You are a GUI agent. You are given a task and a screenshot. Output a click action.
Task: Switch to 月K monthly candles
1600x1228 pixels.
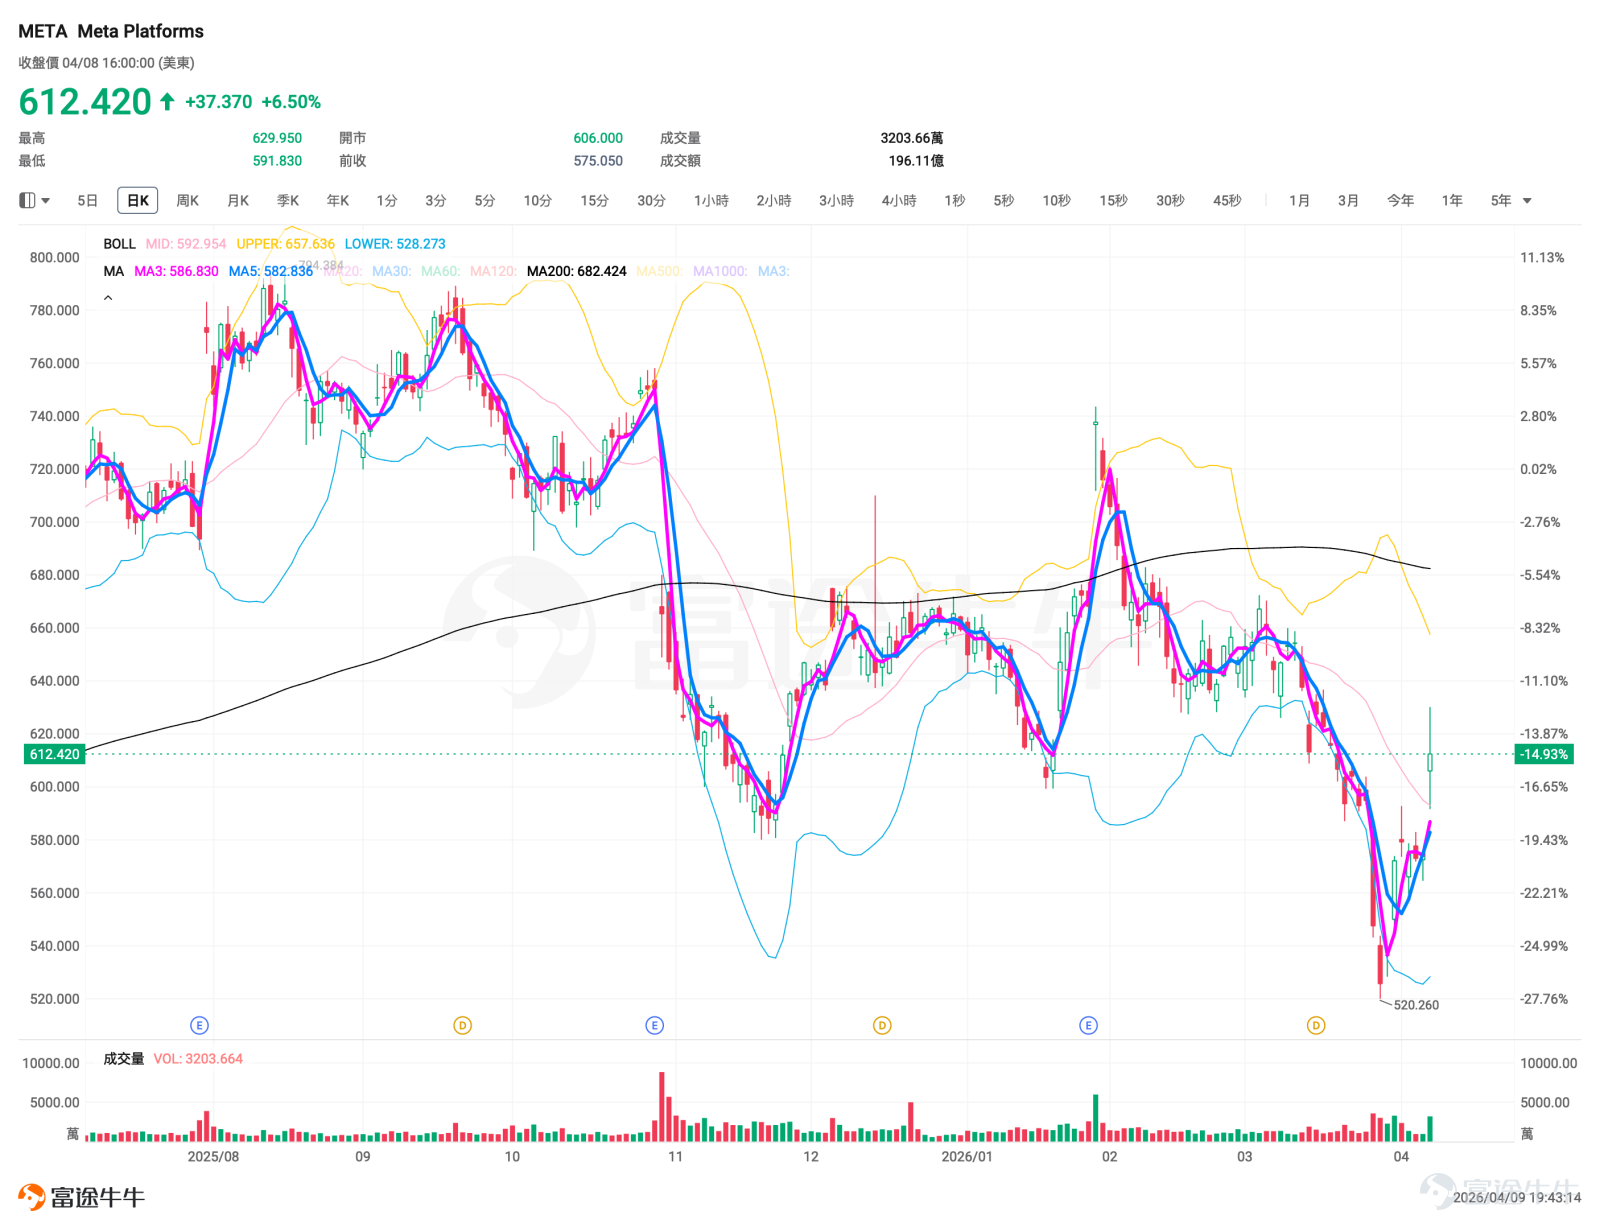(x=238, y=201)
